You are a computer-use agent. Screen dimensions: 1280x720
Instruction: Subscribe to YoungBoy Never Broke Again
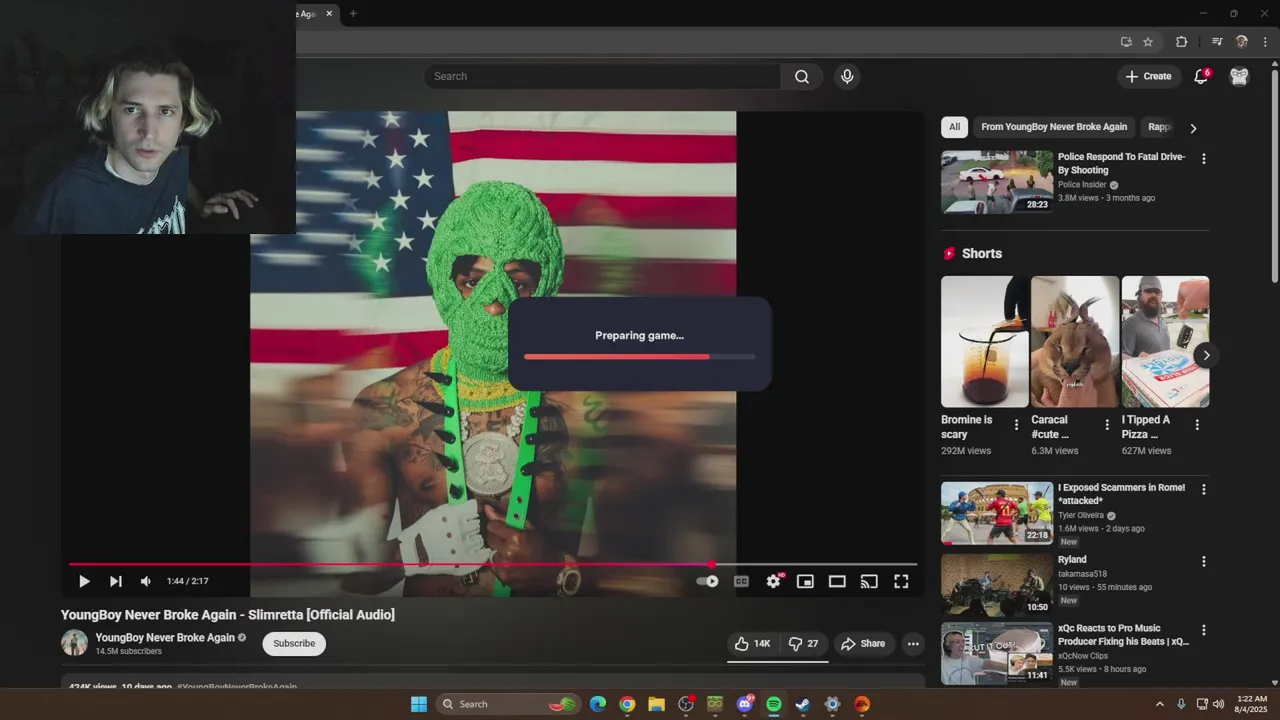tap(294, 644)
